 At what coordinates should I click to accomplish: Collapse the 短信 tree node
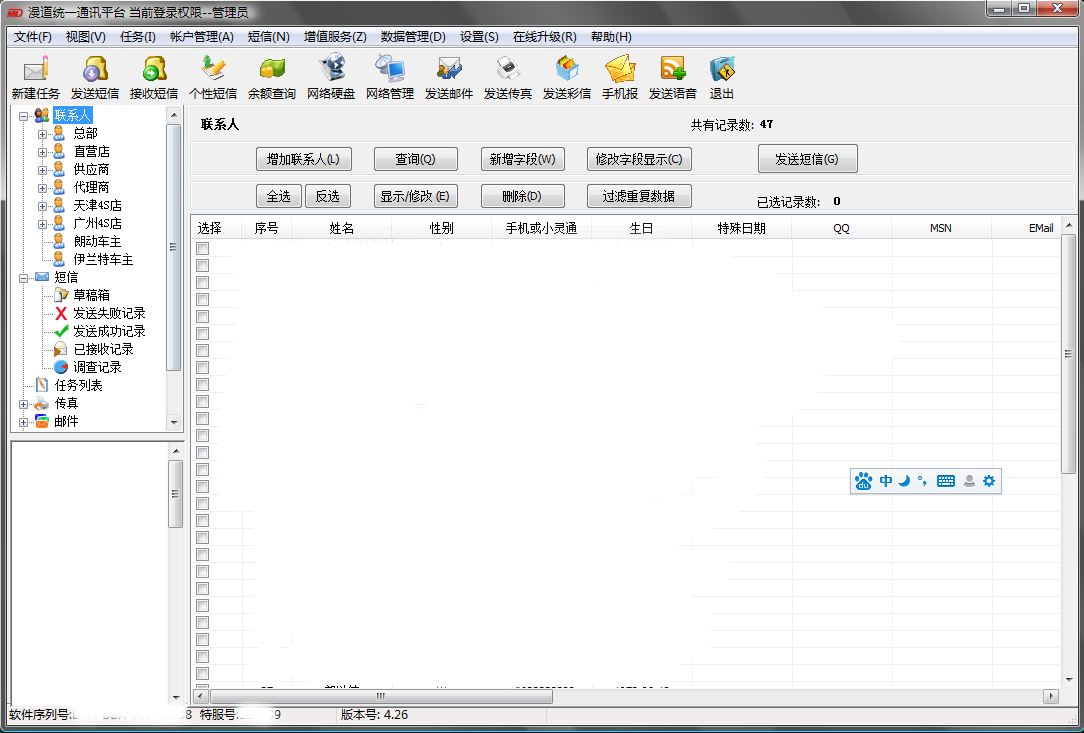coord(24,277)
